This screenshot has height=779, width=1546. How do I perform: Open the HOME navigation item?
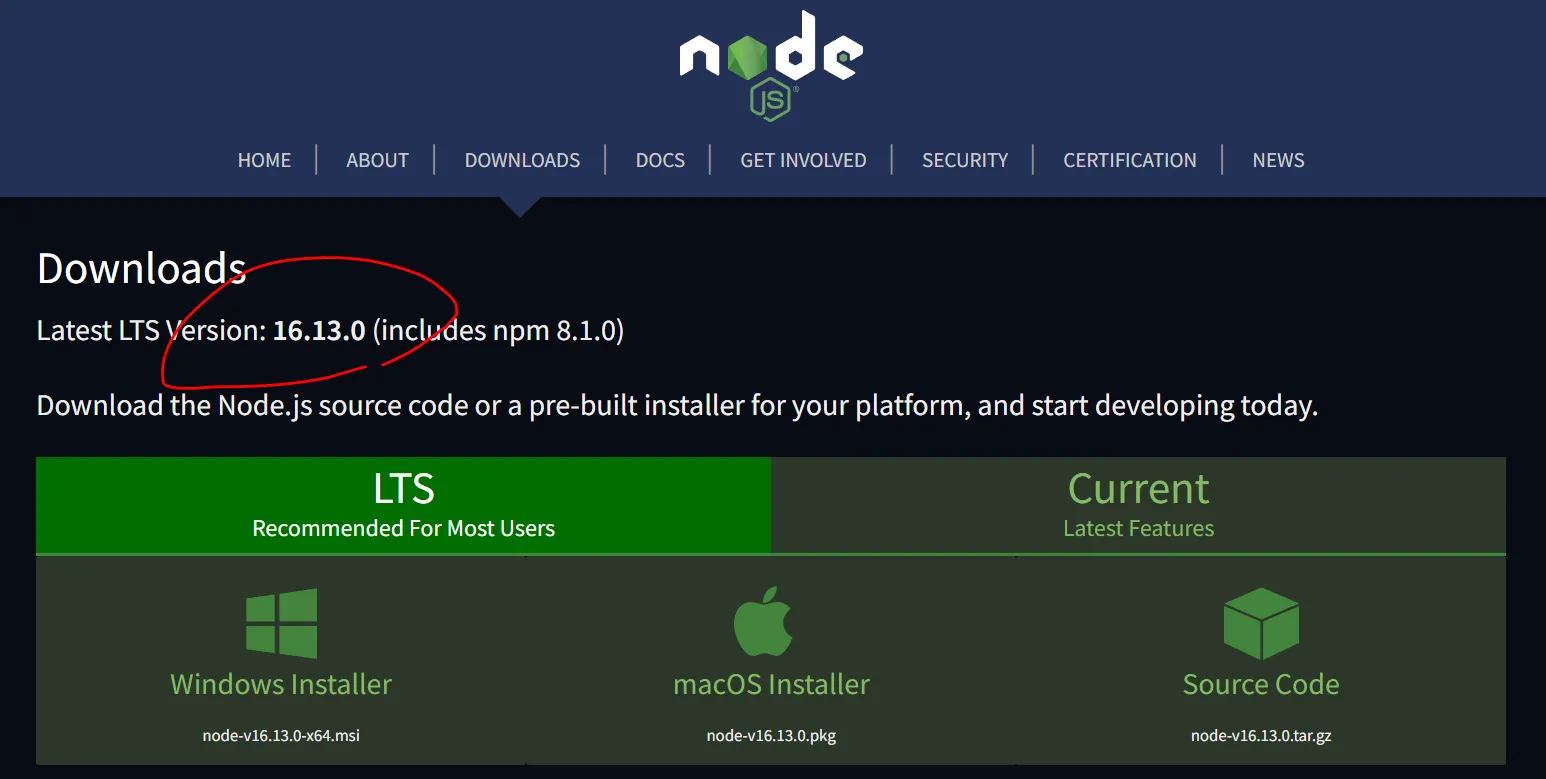click(x=264, y=160)
